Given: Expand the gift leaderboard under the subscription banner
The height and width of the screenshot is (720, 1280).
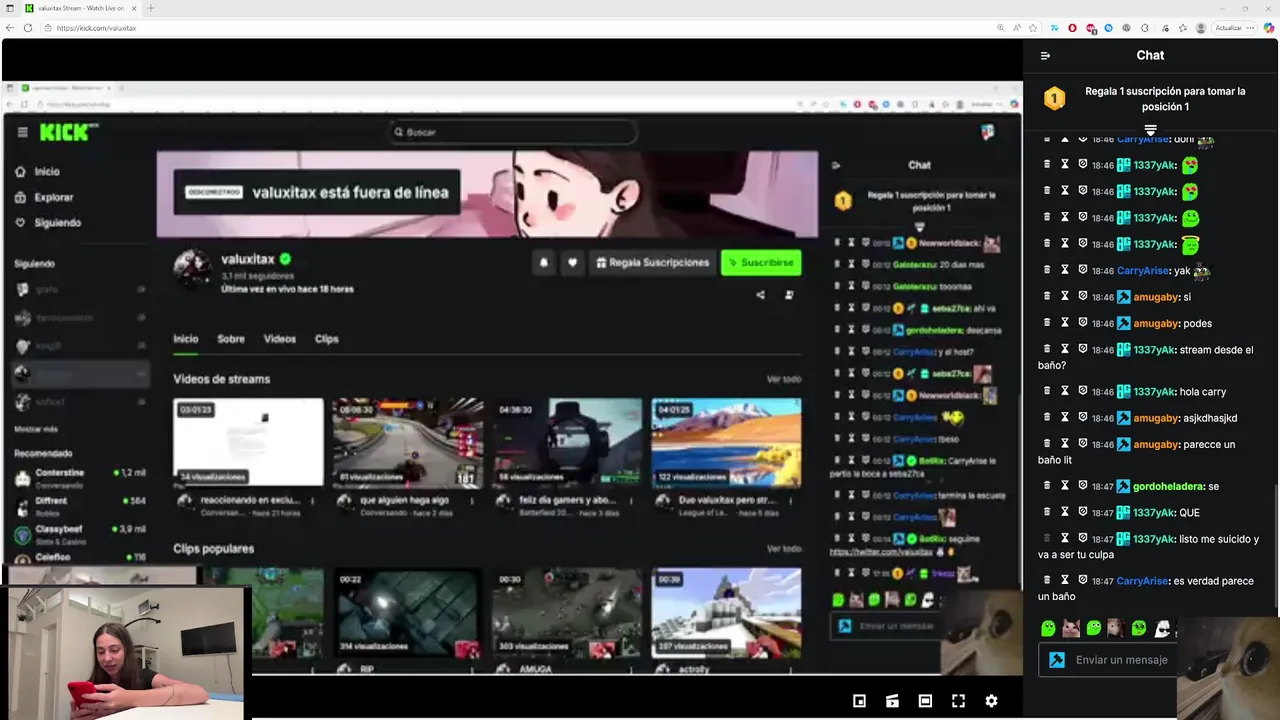Looking at the screenshot, I should point(1150,130).
